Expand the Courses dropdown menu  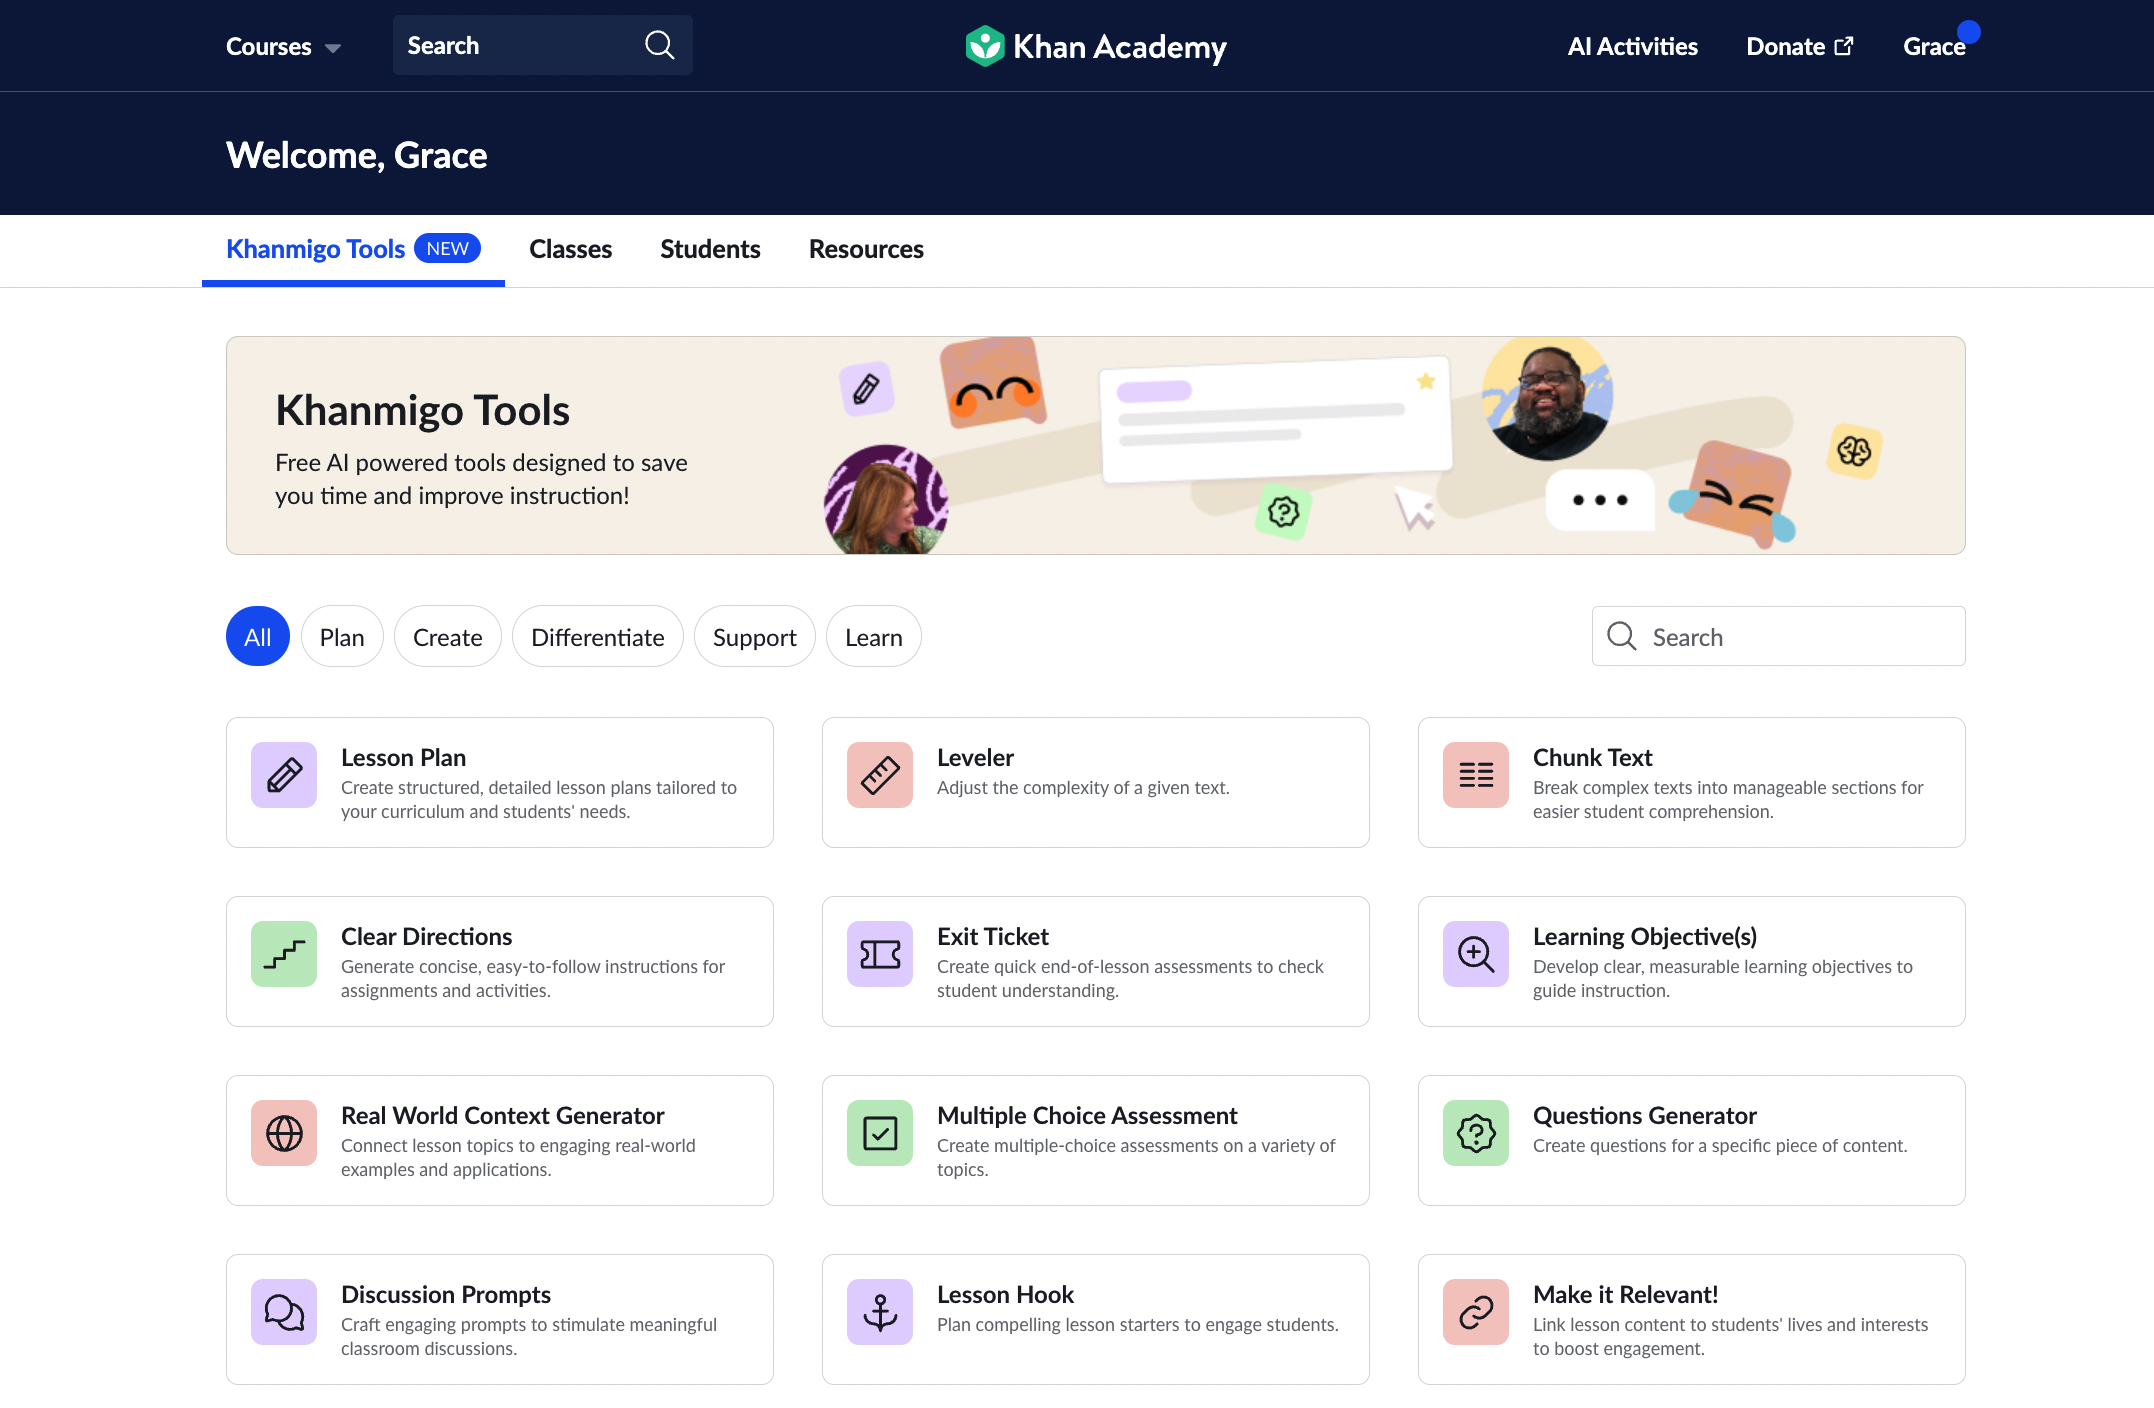click(283, 47)
